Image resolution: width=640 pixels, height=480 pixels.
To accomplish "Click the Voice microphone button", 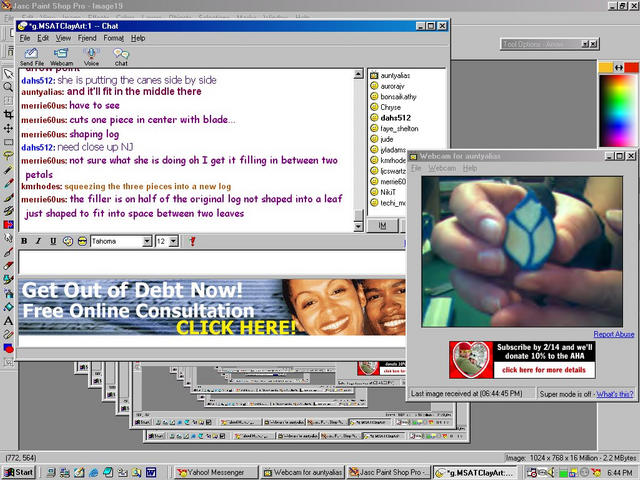I will point(91,57).
